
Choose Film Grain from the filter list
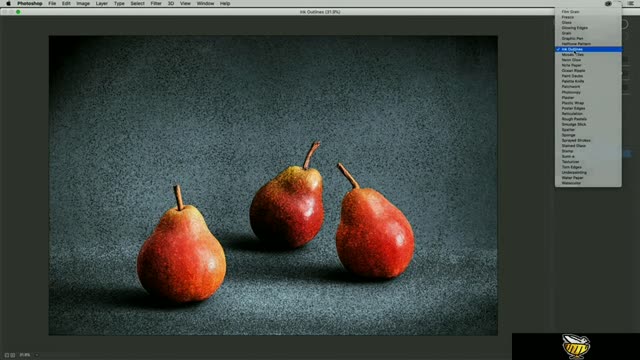pos(588,12)
